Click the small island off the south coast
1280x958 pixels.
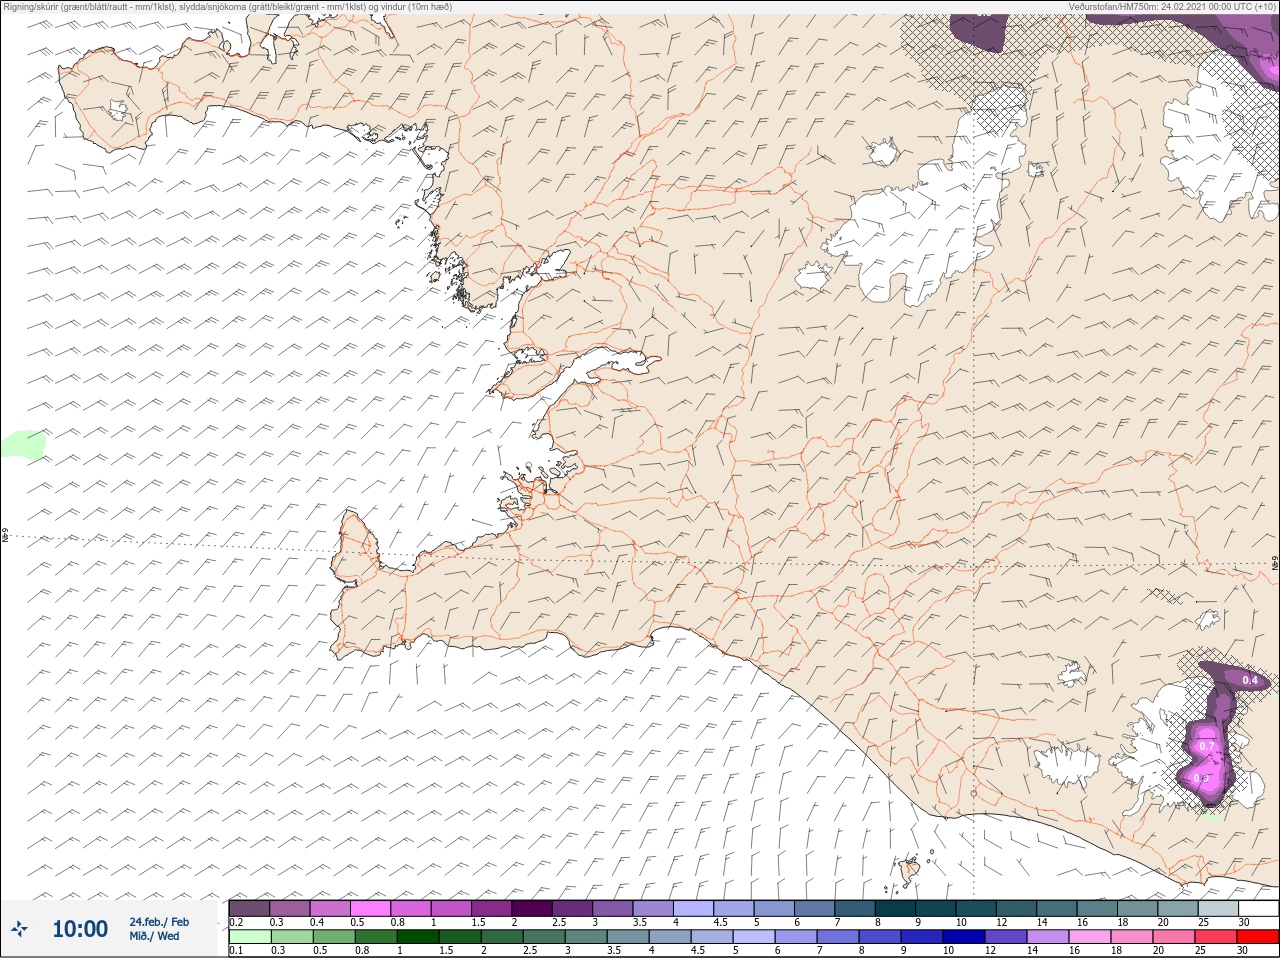[910, 871]
